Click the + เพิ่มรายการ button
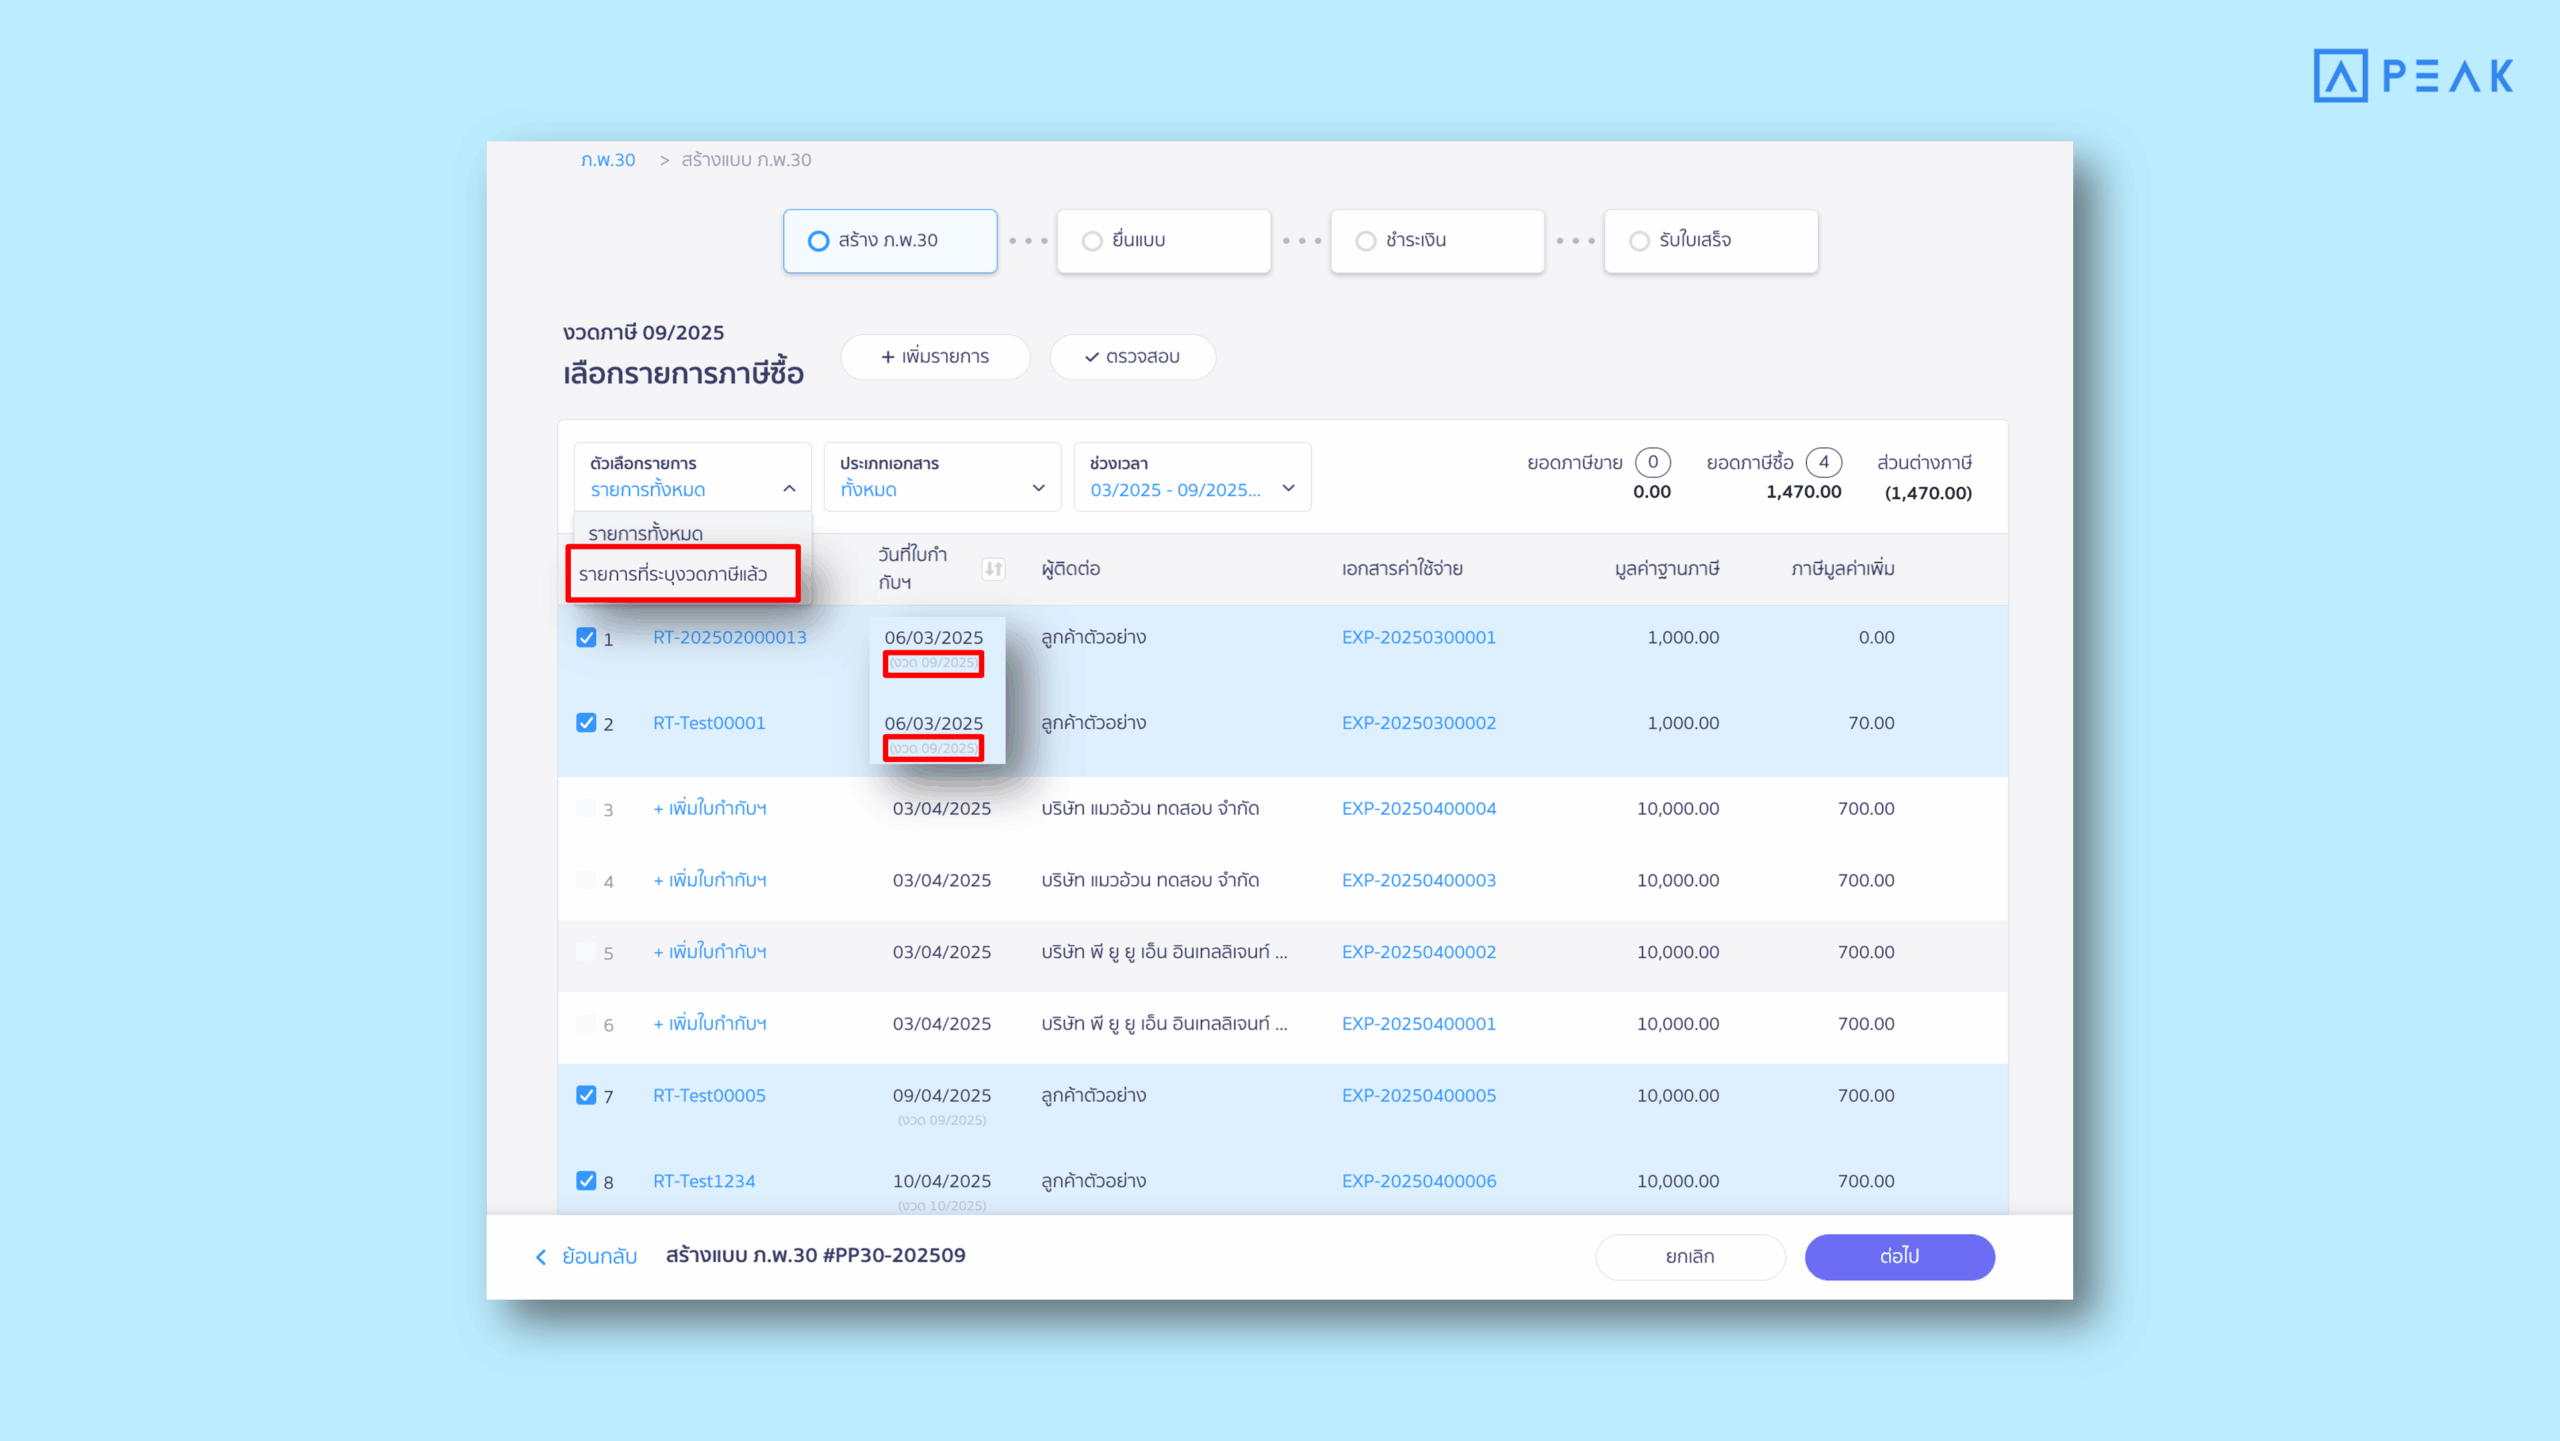2560x1441 pixels. point(934,357)
